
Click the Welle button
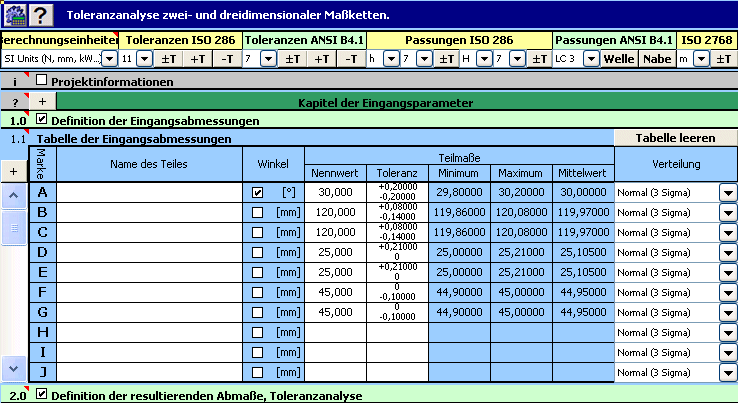coord(619,59)
